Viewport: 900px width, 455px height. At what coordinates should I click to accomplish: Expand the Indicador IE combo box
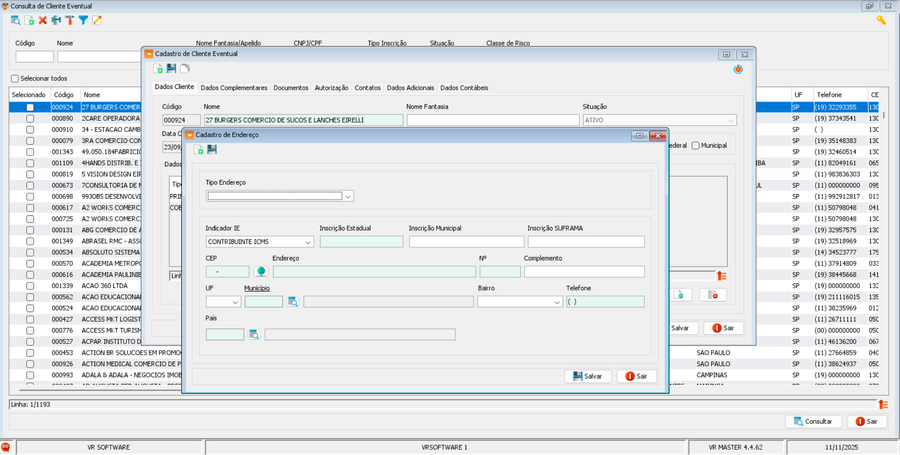coord(307,242)
